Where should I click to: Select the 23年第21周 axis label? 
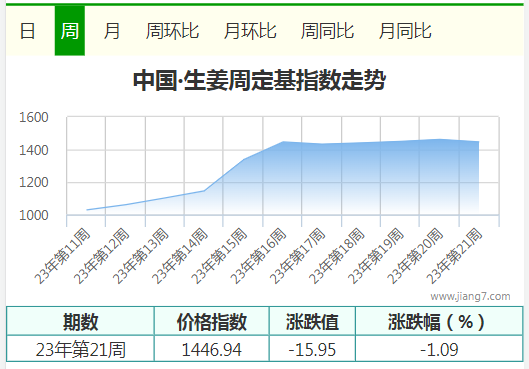454,256
